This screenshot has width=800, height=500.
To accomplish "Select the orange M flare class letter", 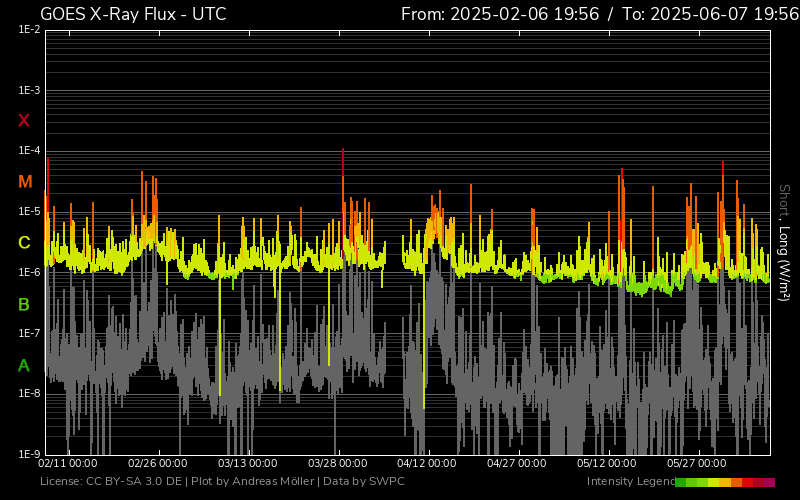I will 25,182.
